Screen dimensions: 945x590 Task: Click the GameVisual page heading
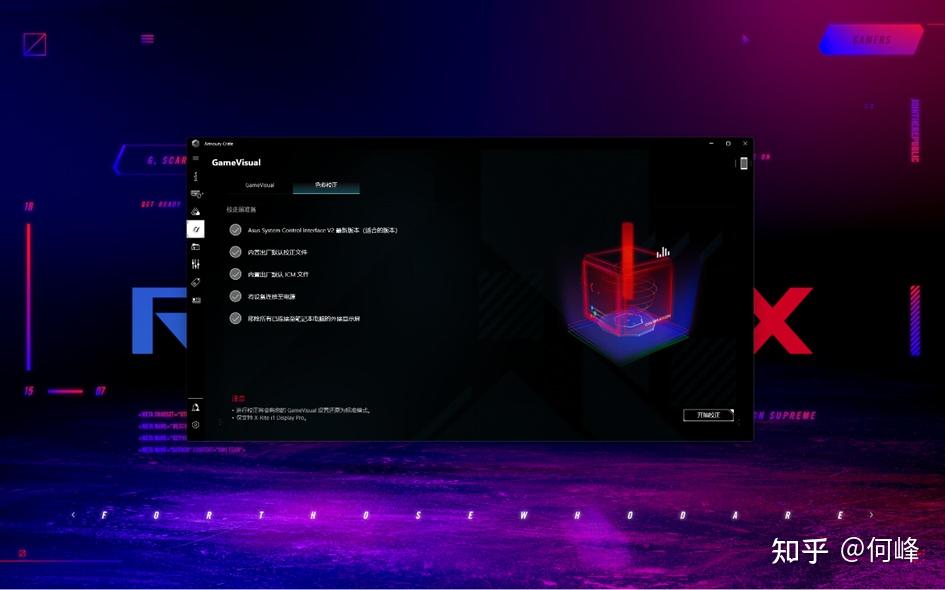(236, 162)
